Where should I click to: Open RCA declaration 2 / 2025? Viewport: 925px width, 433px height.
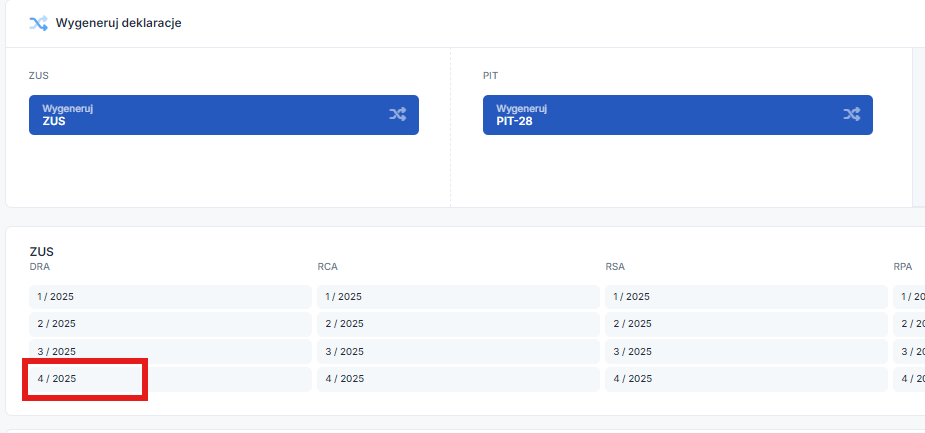458,324
